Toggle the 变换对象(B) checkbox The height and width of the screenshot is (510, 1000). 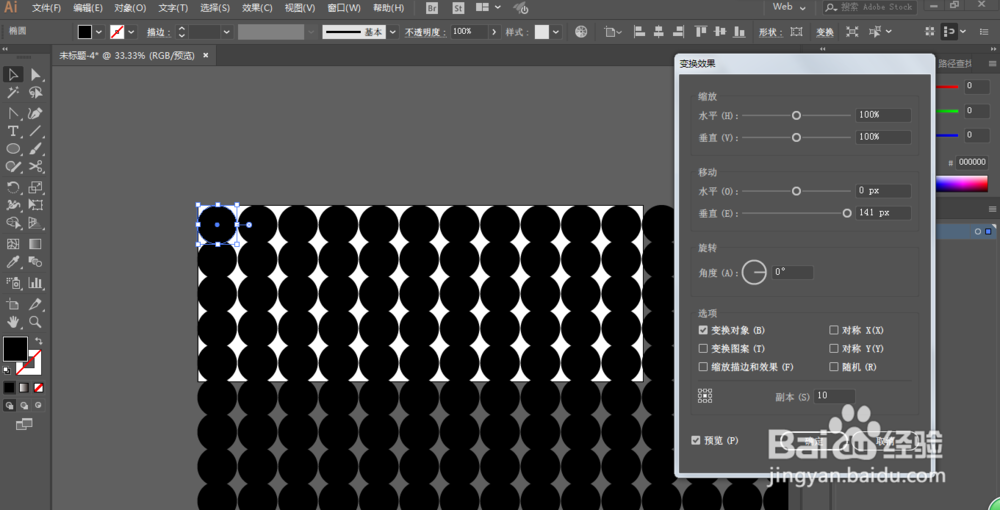[x=703, y=330]
